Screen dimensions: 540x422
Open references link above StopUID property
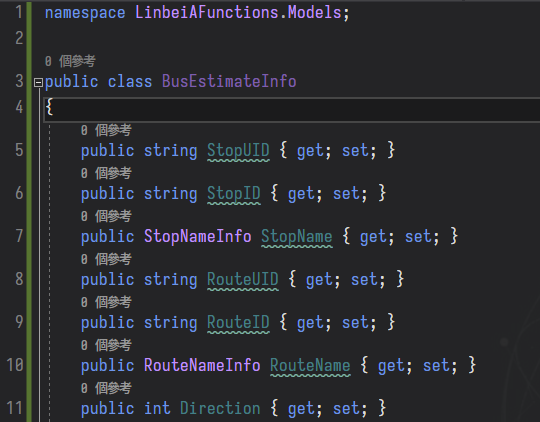click(x=106, y=130)
